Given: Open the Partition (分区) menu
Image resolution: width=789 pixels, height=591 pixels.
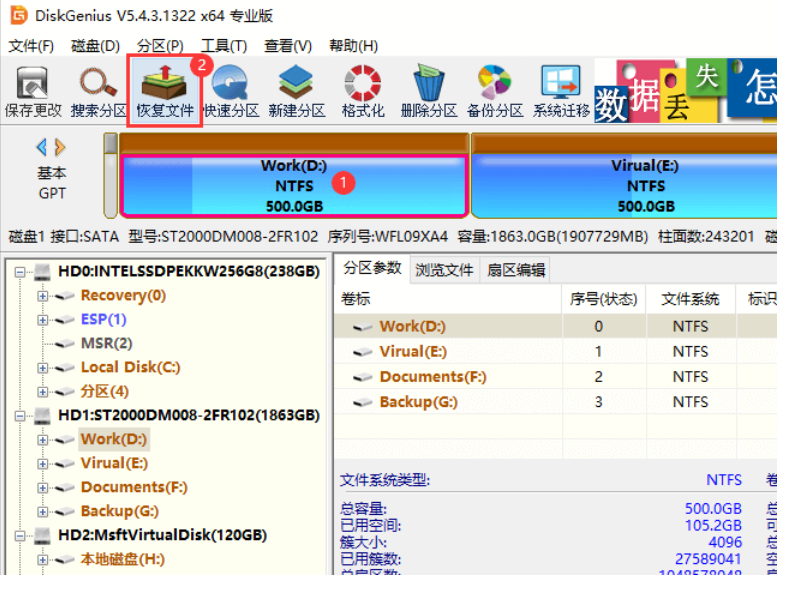Looking at the screenshot, I should tap(160, 46).
